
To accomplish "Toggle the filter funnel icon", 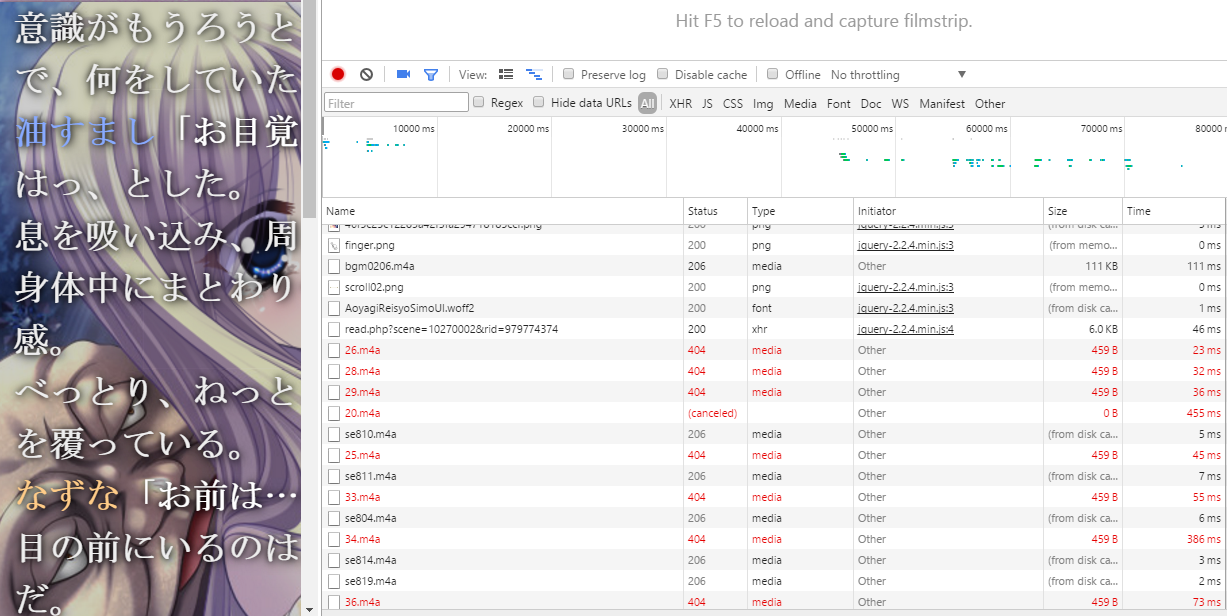I will [x=431, y=74].
